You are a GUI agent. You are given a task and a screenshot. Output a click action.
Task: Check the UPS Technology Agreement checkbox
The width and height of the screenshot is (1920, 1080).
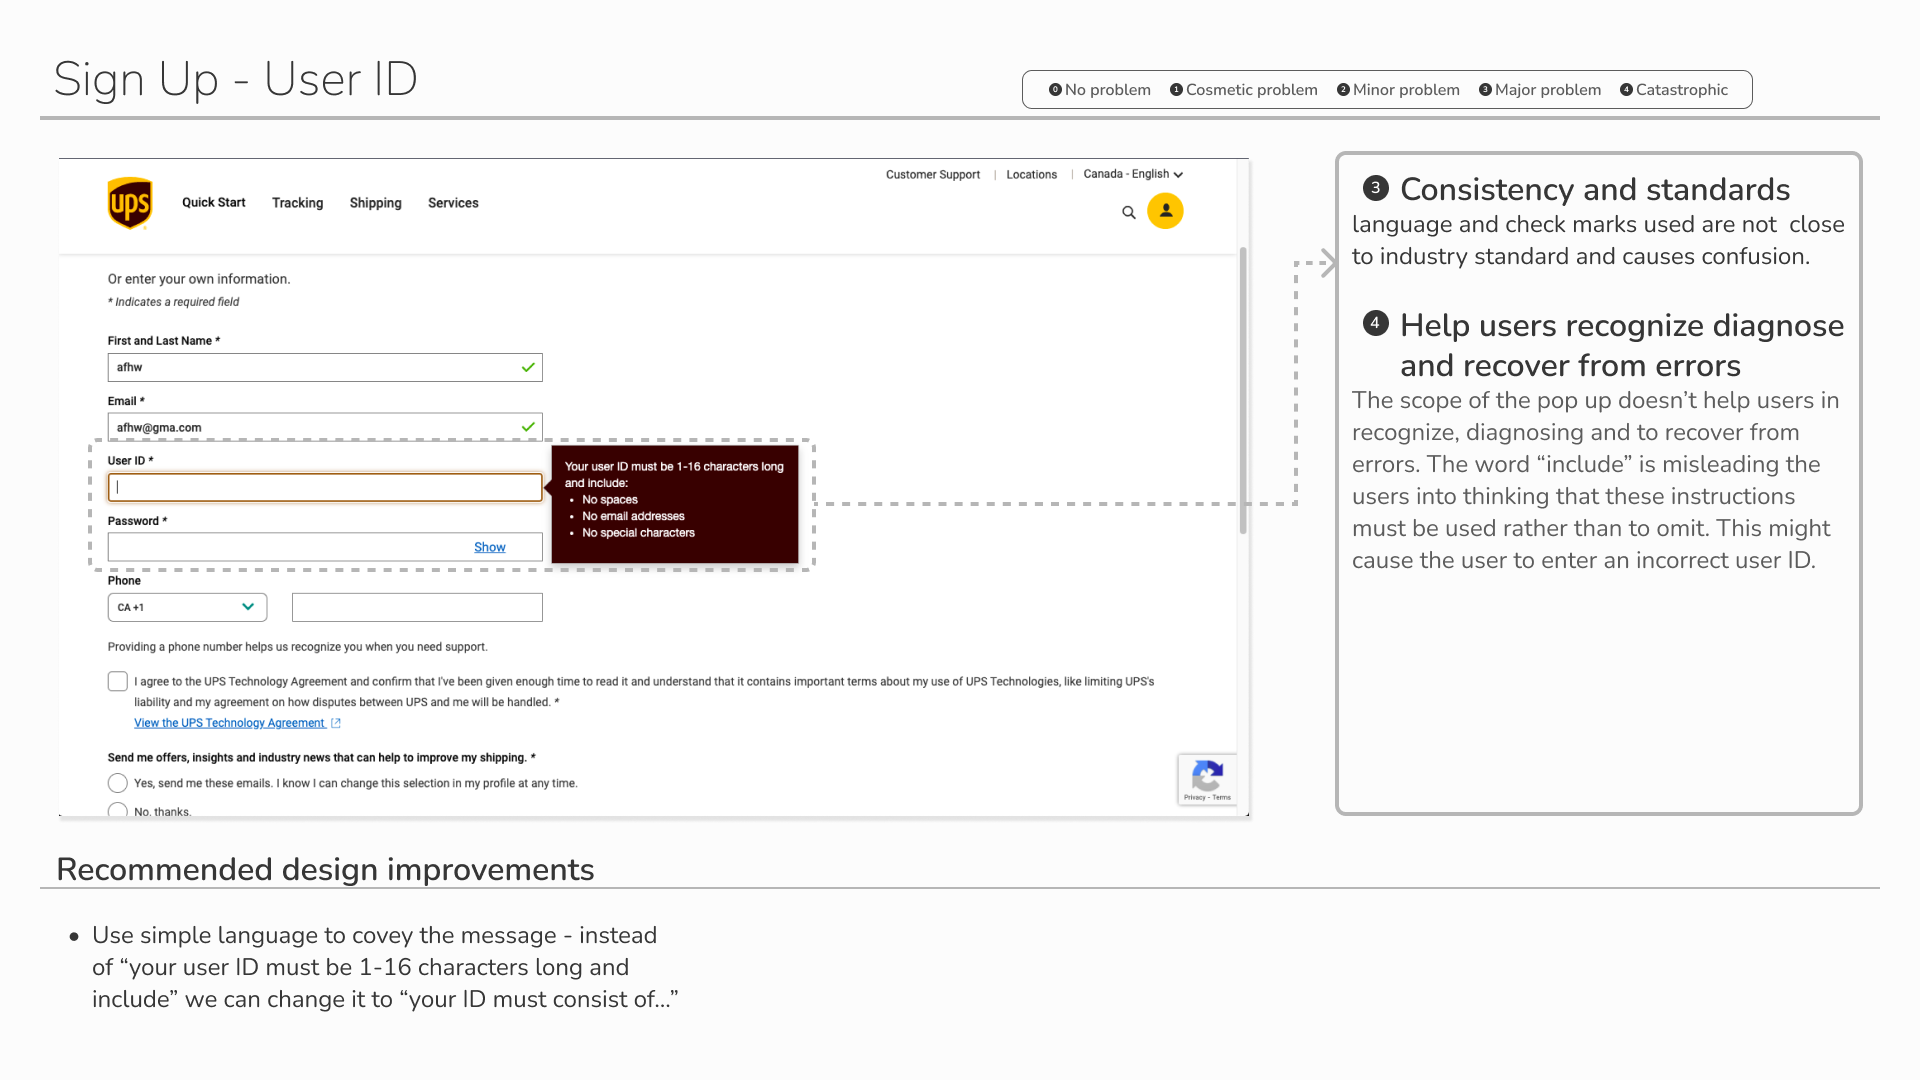tap(118, 682)
